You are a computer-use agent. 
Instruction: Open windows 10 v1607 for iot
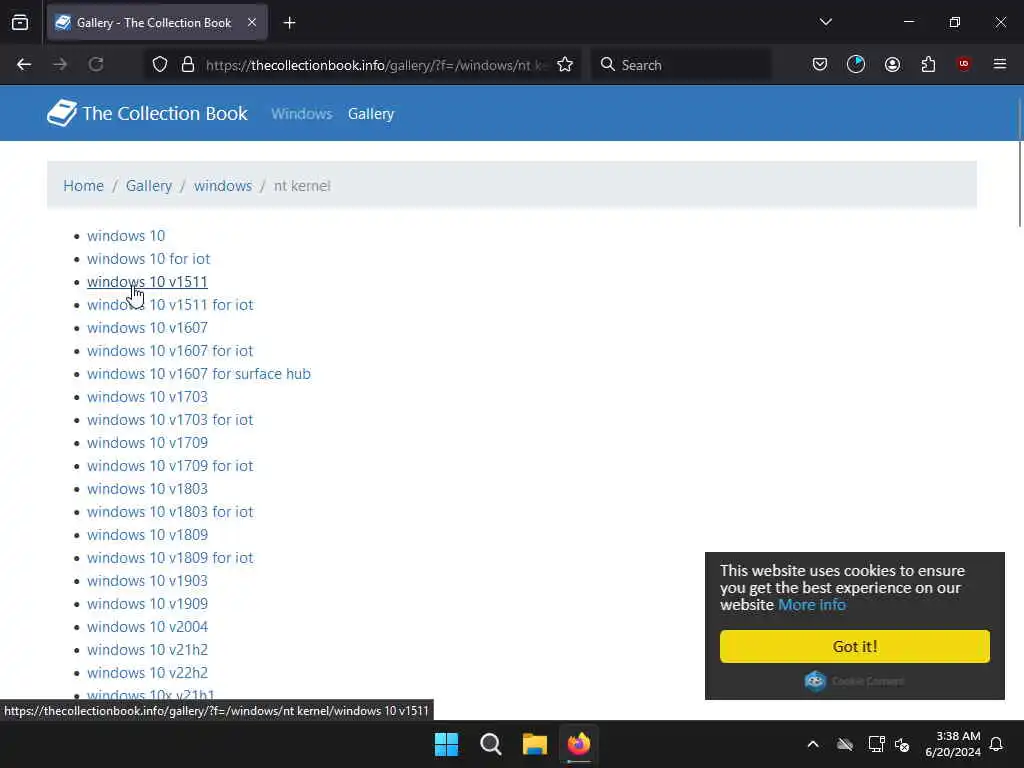170,351
